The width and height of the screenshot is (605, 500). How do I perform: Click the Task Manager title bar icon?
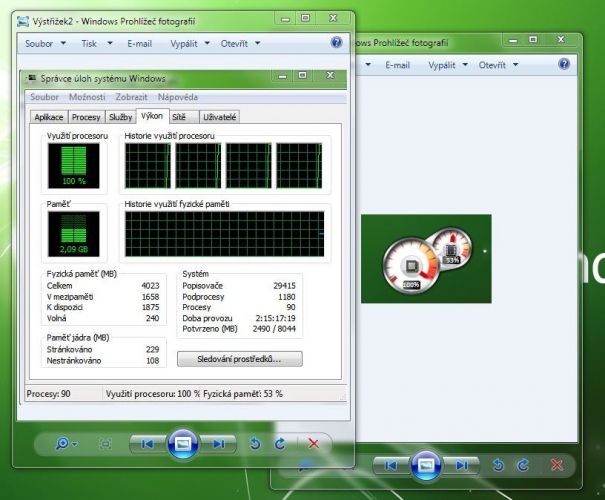[x=32, y=78]
